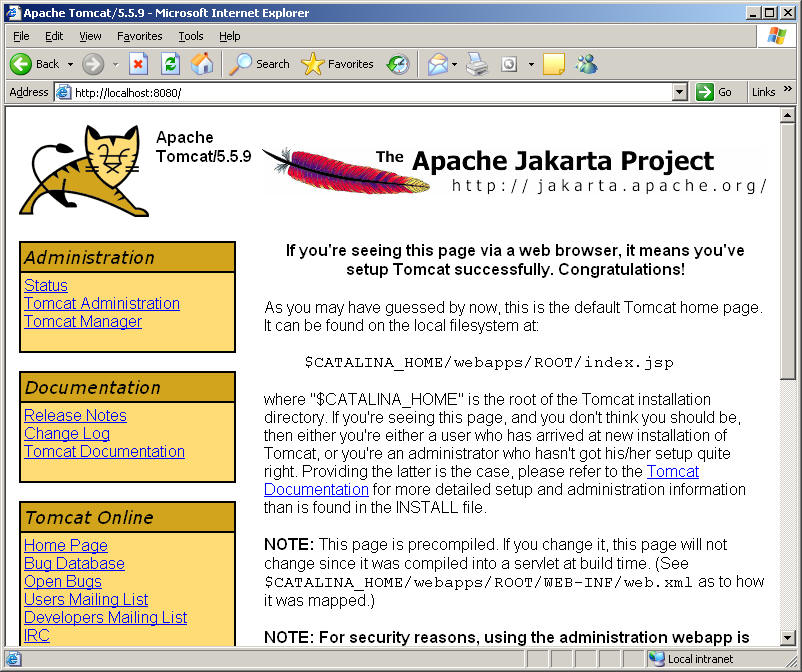802x672 pixels.
Task: Open the View menu
Action: click(x=90, y=36)
